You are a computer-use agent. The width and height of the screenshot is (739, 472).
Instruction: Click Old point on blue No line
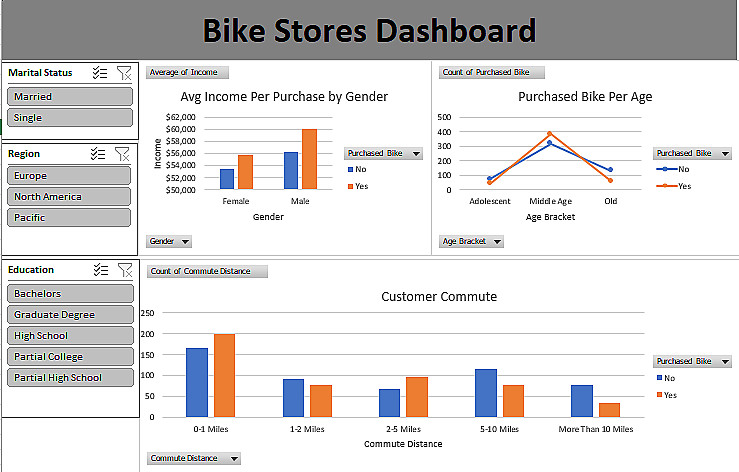point(610,170)
